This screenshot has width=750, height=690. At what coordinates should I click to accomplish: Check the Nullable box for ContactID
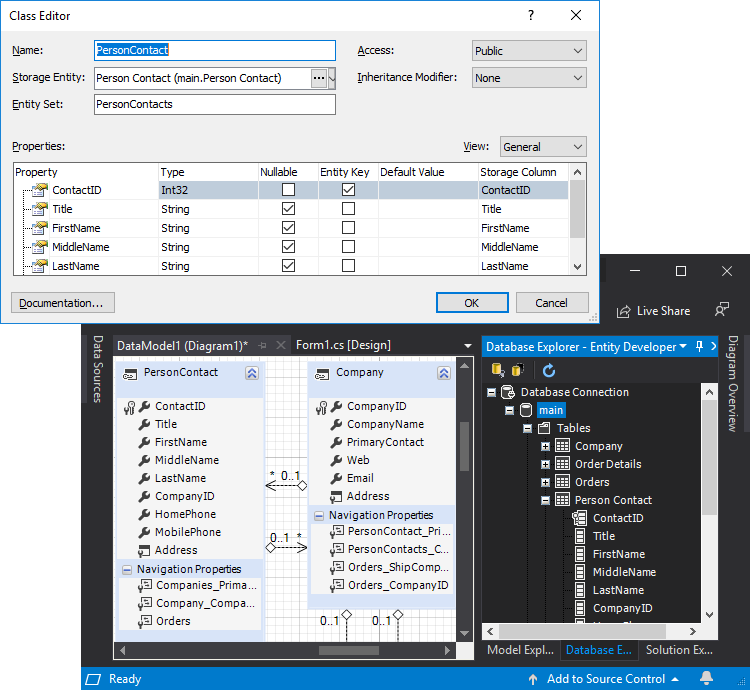pos(288,190)
